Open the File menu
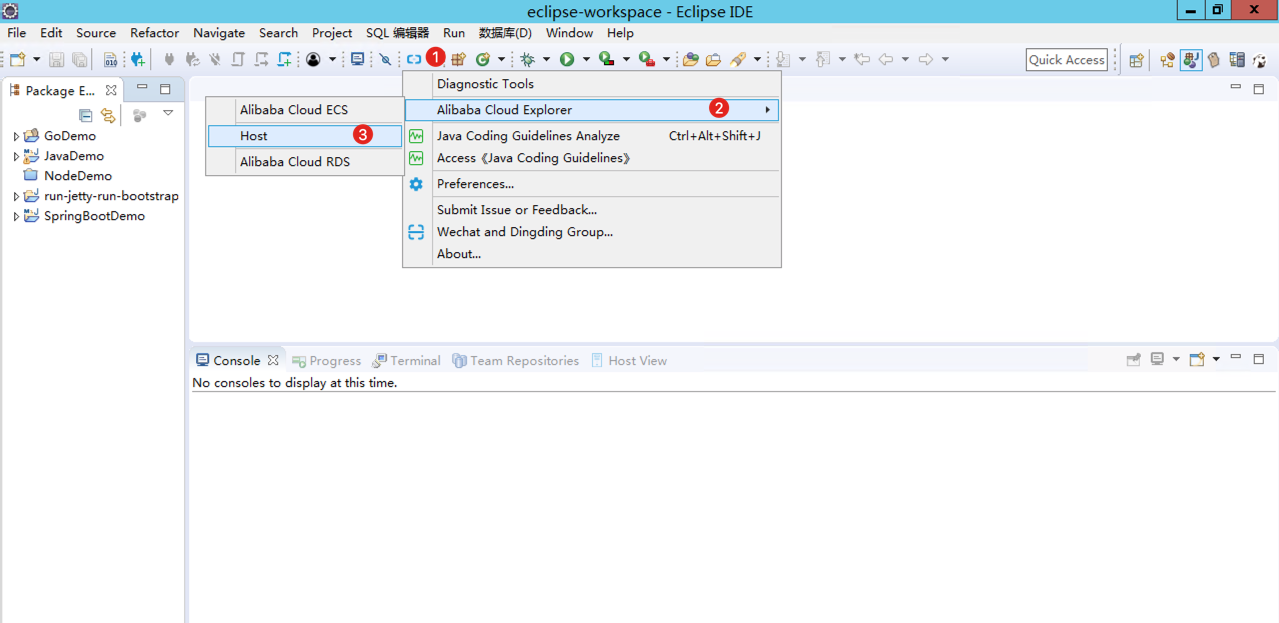This screenshot has width=1279, height=623. pos(17,33)
